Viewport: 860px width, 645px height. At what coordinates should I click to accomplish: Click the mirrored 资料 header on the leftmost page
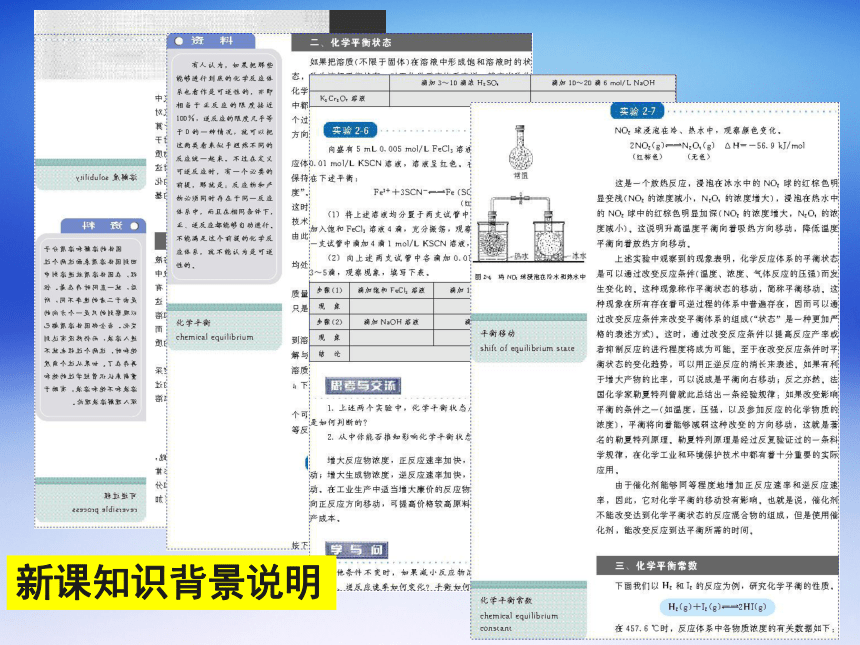point(103,225)
